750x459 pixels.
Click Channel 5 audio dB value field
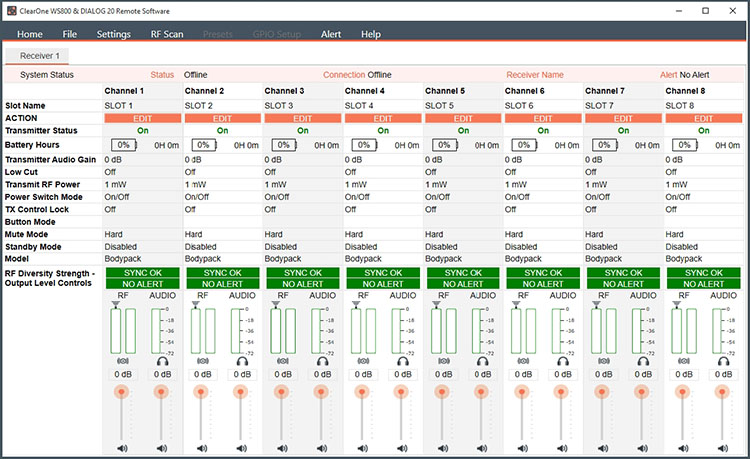[481, 375]
